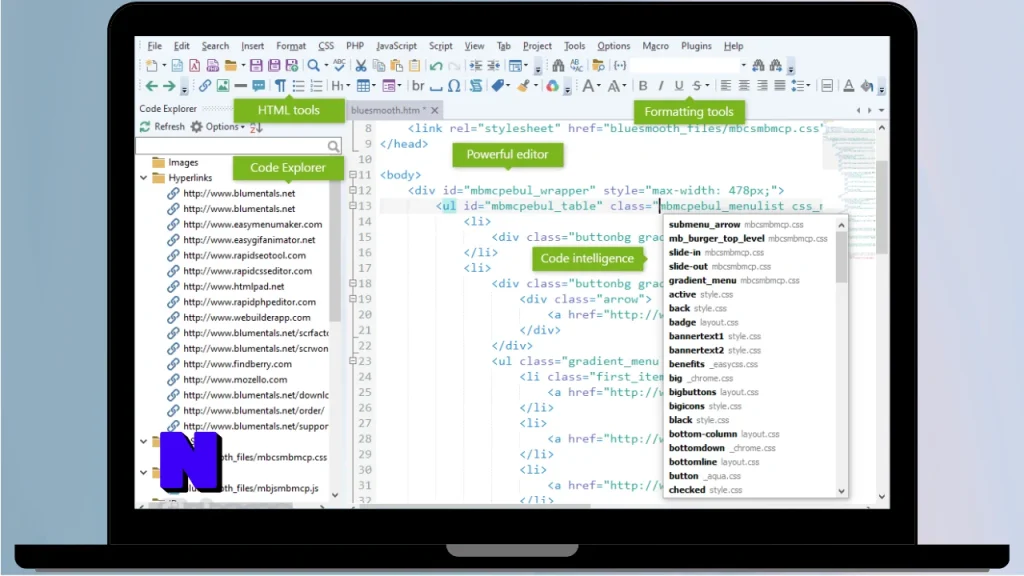Open the CSS menu
Screen dimensions: 1024x576
tap(326, 46)
